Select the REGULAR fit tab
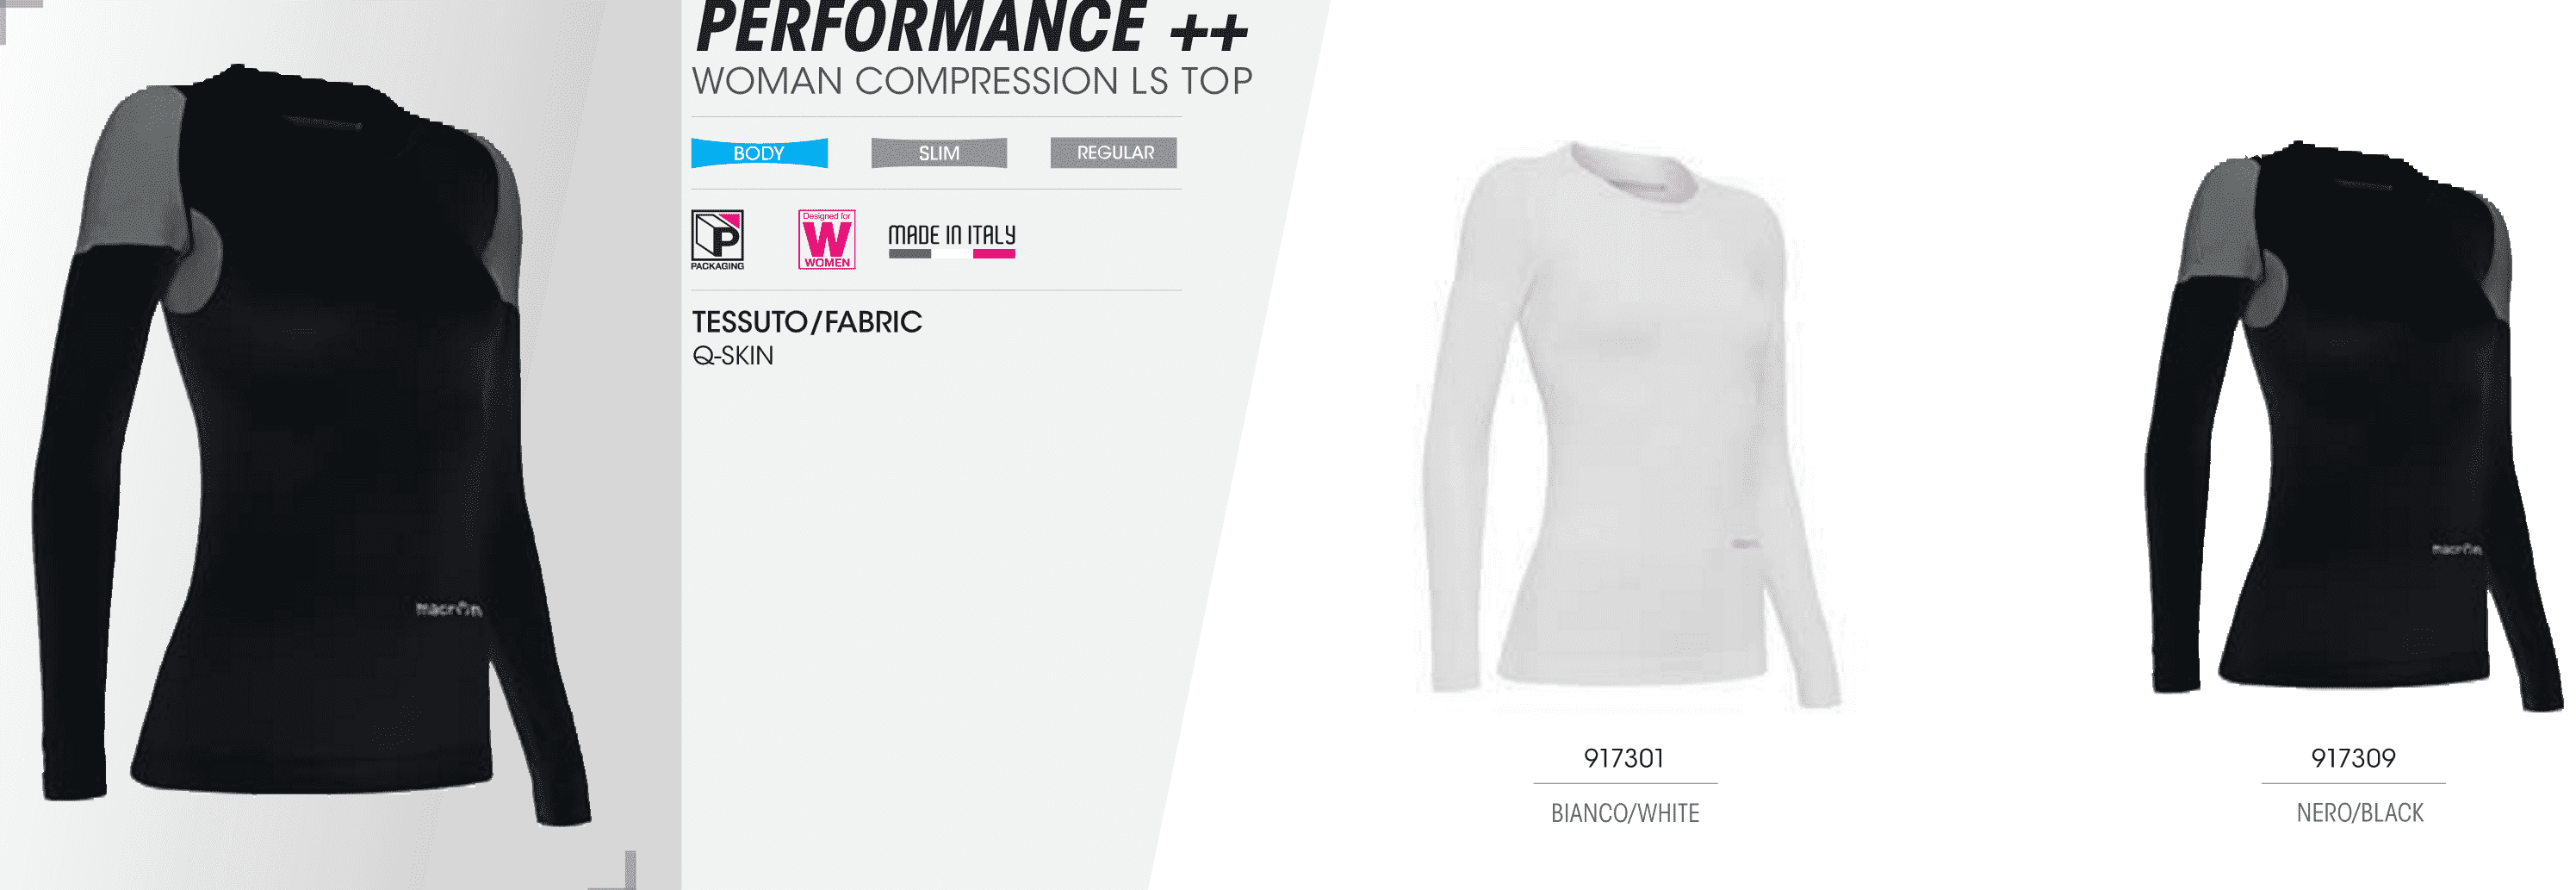The width and height of the screenshot is (2576, 890). (x=1114, y=152)
